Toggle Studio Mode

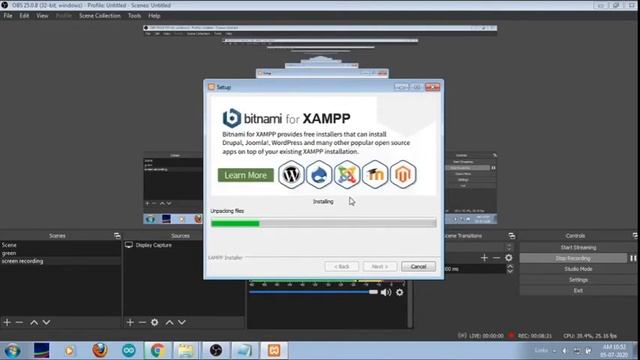pyautogui.click(x=578, y=269)
